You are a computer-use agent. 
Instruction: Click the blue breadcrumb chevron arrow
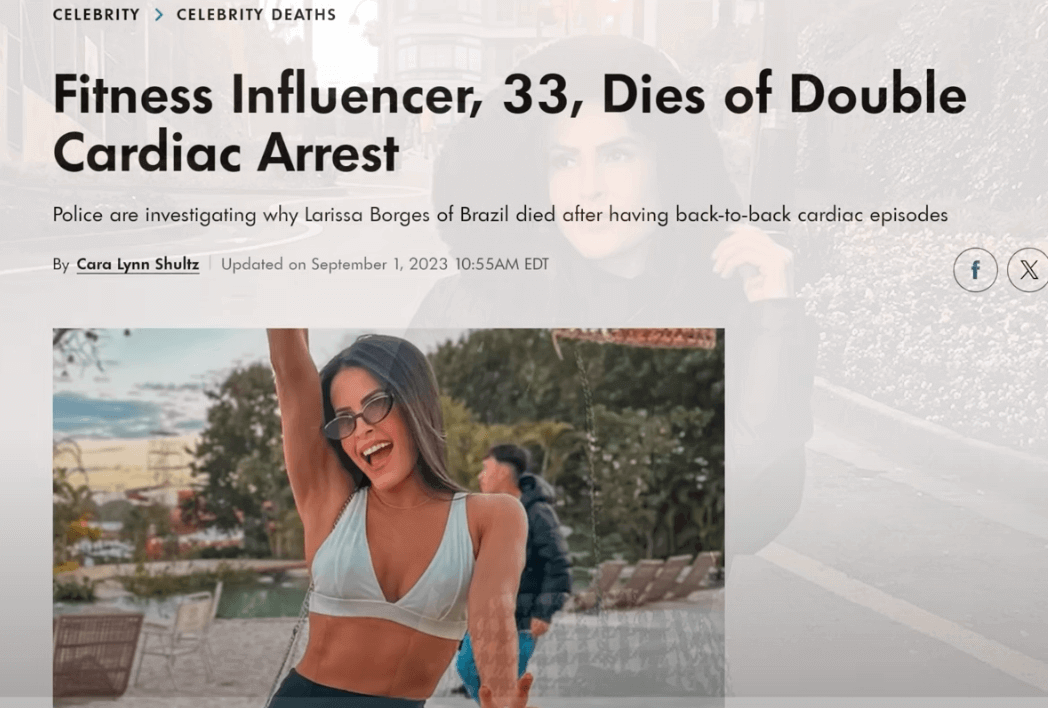[x=159, y=14]
